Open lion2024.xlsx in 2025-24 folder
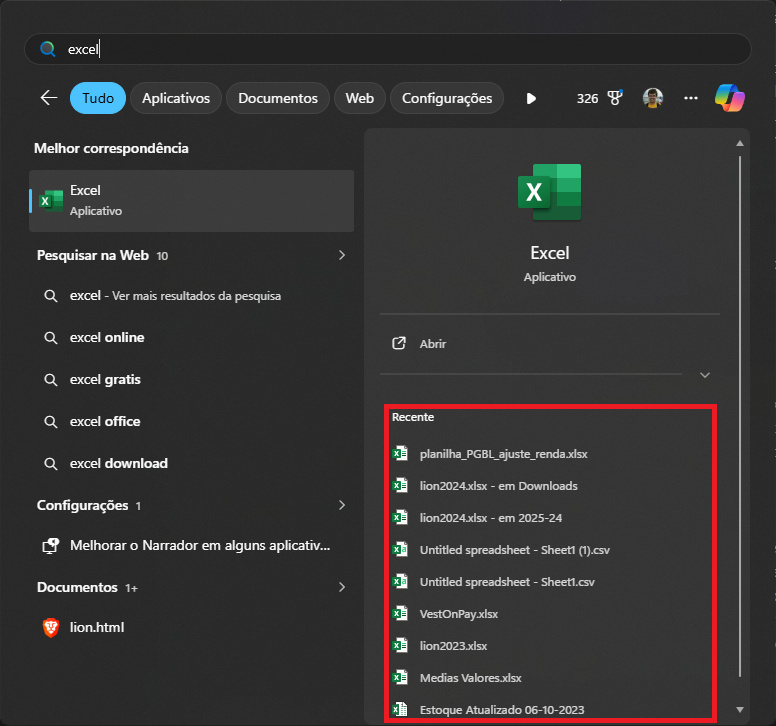Viewport: 776px width, 726px height. (x=549, y=518)
